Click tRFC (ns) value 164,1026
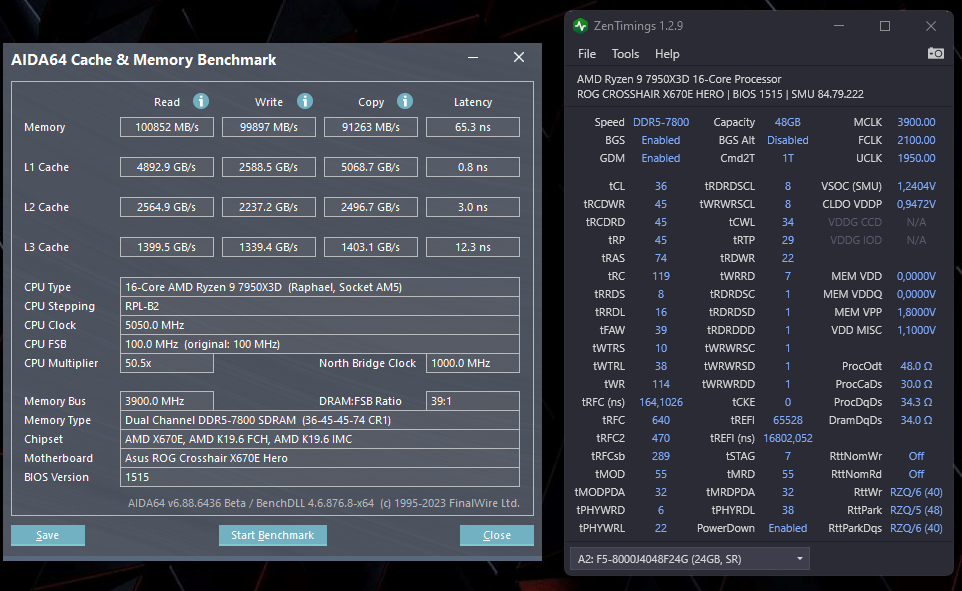Screen dimensions: 962x591 [661, 402]
